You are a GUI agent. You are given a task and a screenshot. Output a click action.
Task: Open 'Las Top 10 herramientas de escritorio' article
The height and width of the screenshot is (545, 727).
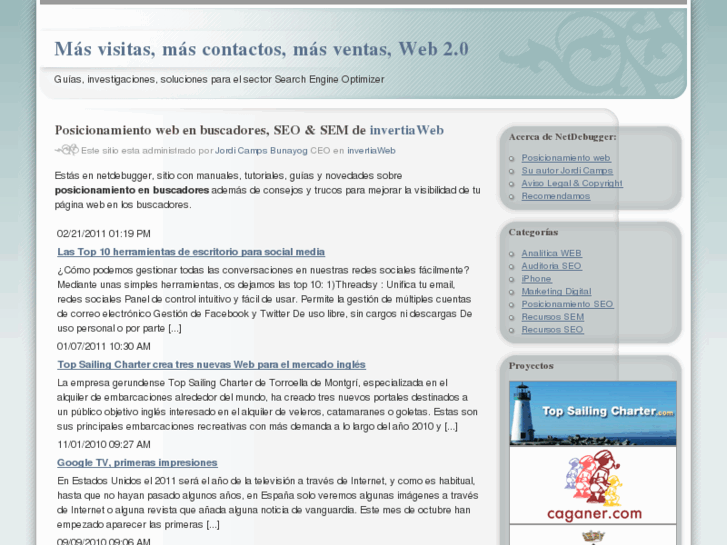tap(191, 252)
